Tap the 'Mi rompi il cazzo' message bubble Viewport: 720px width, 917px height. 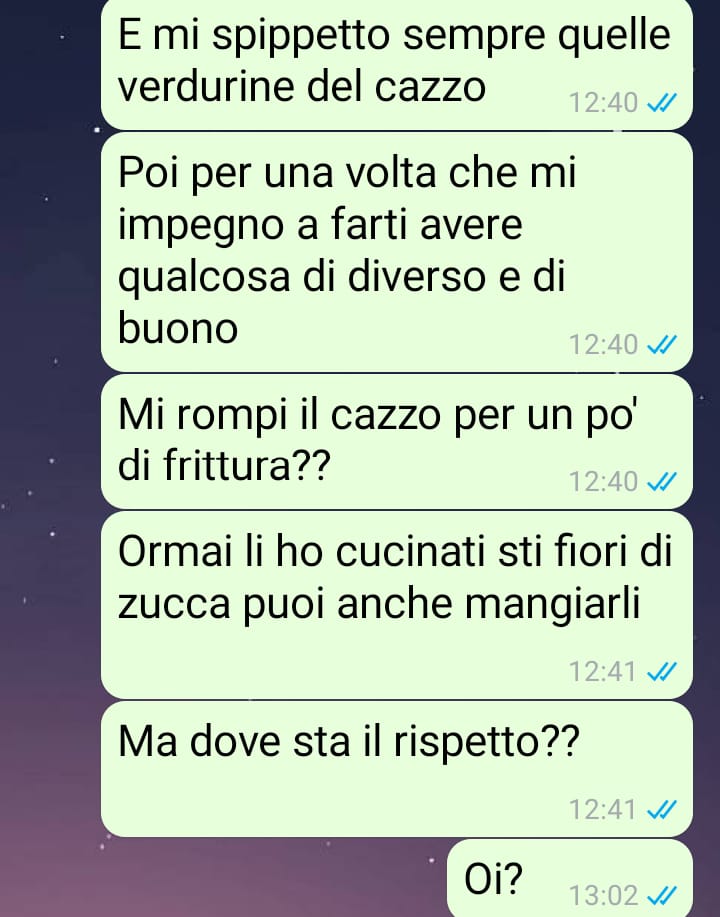coord(397,442)
